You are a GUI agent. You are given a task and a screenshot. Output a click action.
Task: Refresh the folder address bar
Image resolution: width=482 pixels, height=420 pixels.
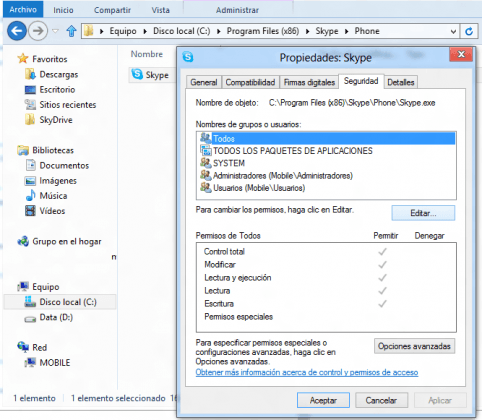[469, 31]
